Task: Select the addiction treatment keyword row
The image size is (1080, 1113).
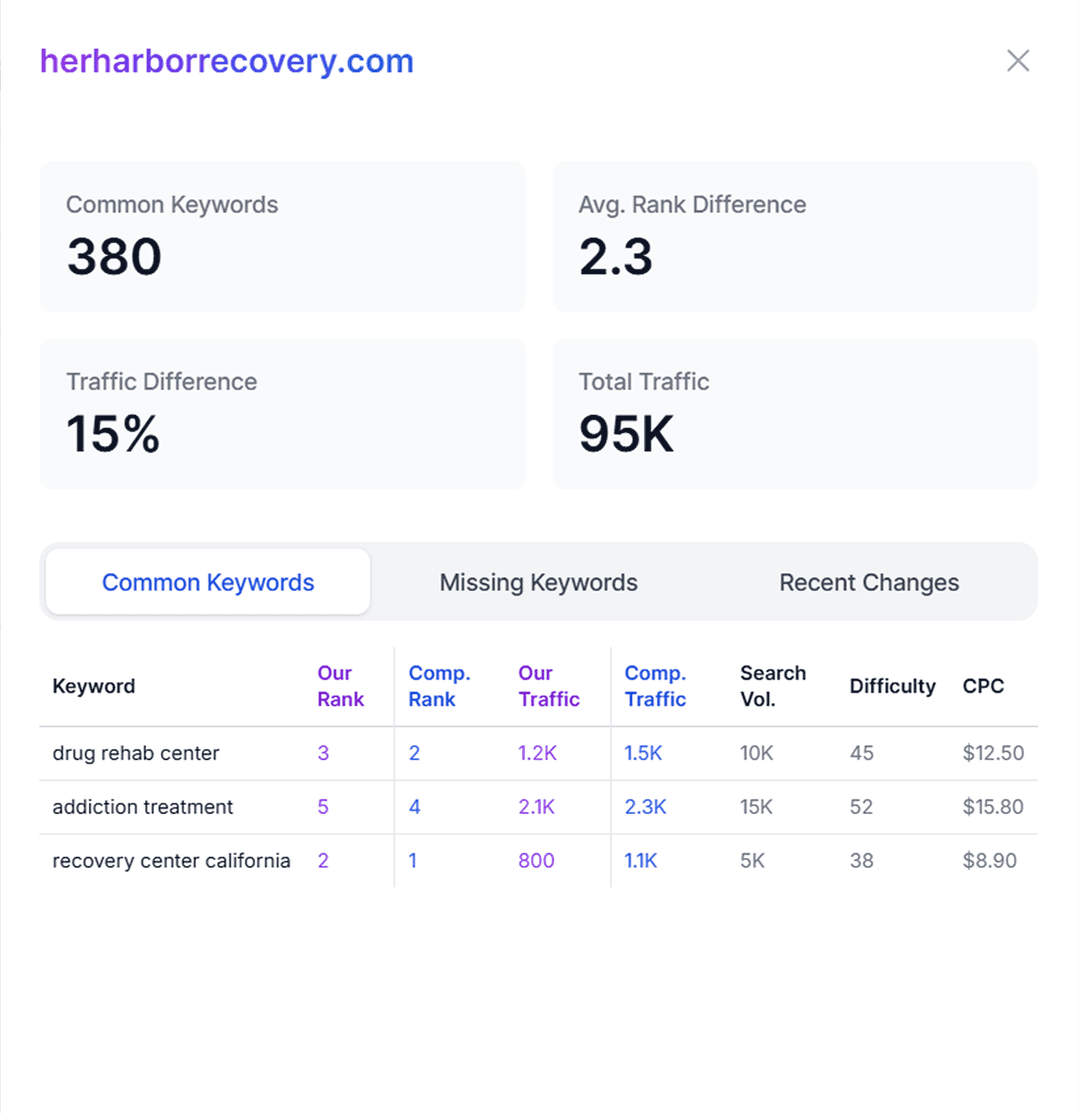Action: click(x=143, y=807)
